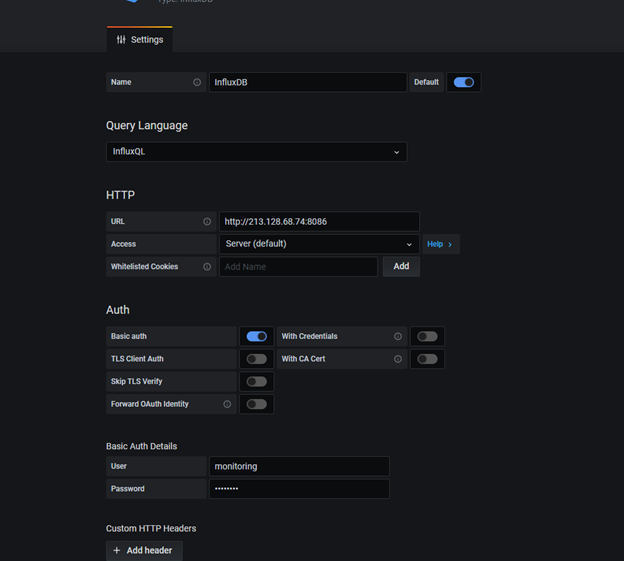The width and height of the screenshot is (624, 561).
Task: Show info tooltip for the URL field
Action: click(x=207, y=222)
